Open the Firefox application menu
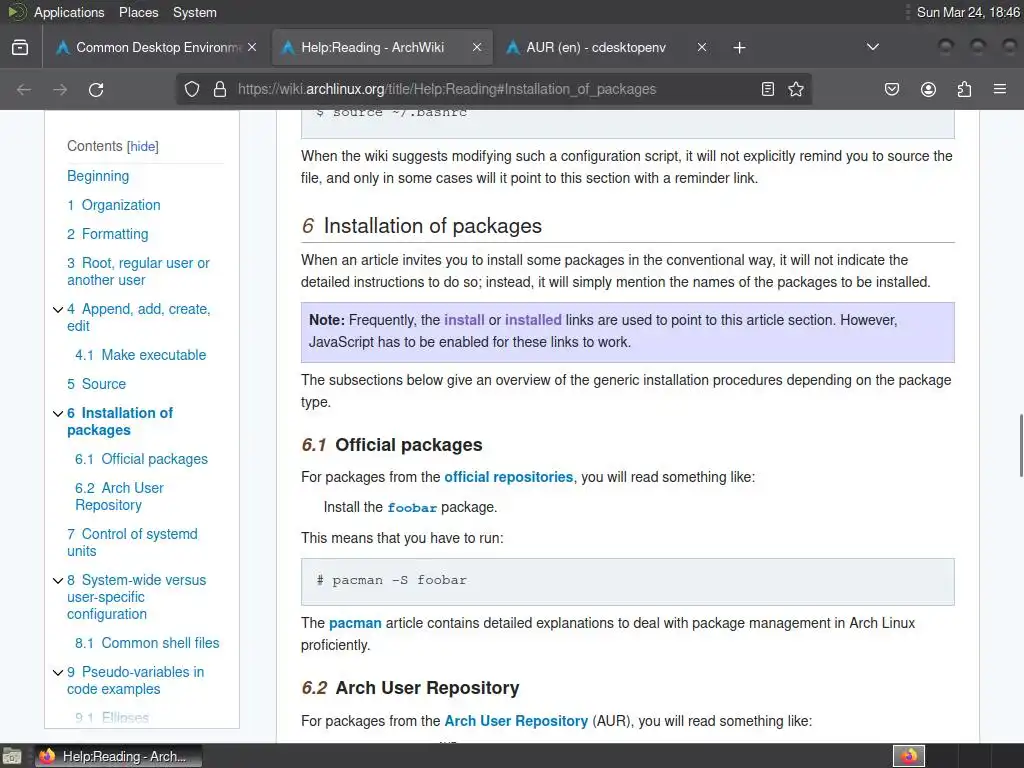 [1000, 89]
